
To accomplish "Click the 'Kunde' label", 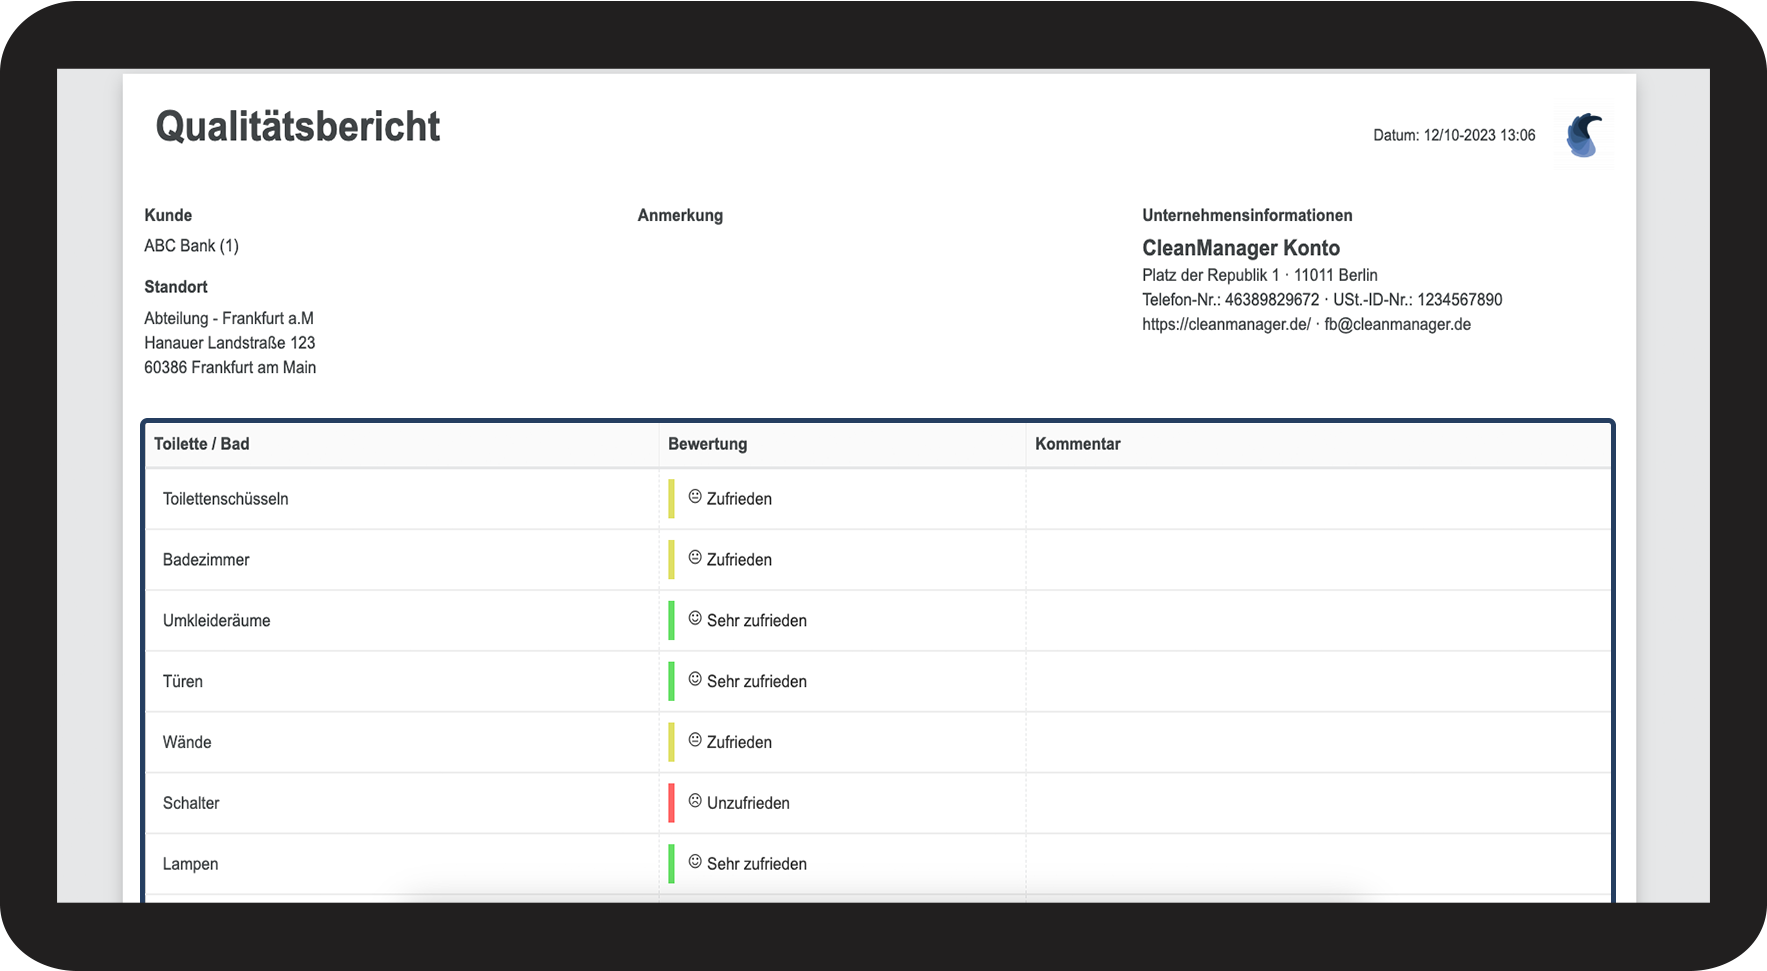I will click(168, 215).
